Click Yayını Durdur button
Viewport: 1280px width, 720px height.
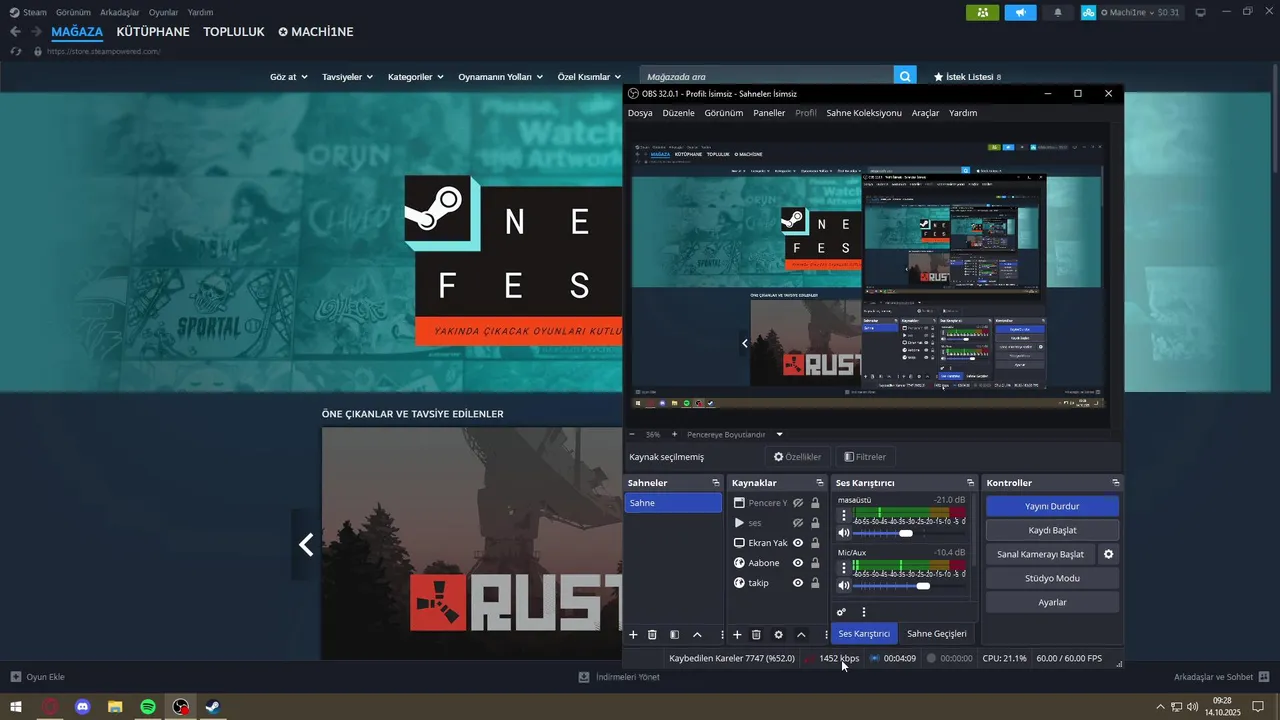coord(1052,506)
